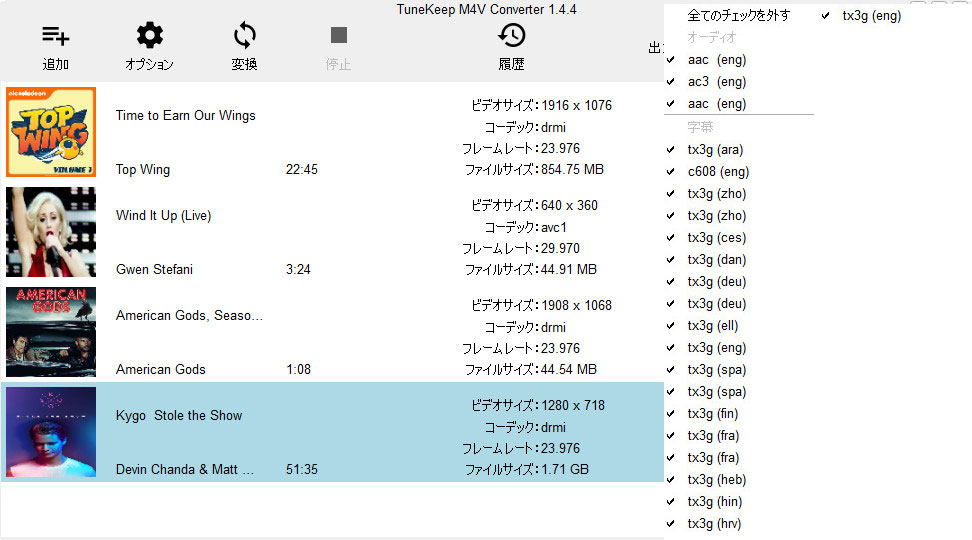The height and width of the screenshot is (540, 972).
Task: Click title 'Time to Earn Our Wings'
Action: tap(185, 116)
